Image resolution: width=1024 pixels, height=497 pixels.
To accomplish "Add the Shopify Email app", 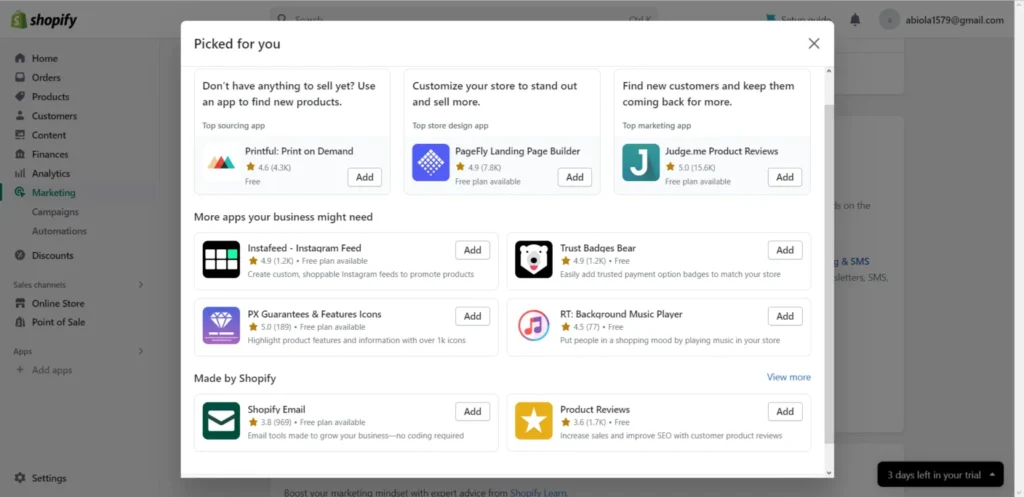I will (x=473, y=411).
